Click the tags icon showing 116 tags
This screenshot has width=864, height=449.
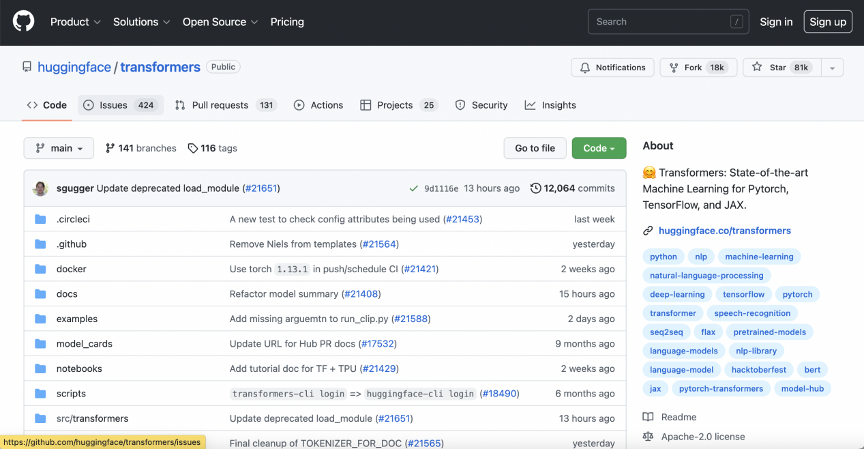192,148
